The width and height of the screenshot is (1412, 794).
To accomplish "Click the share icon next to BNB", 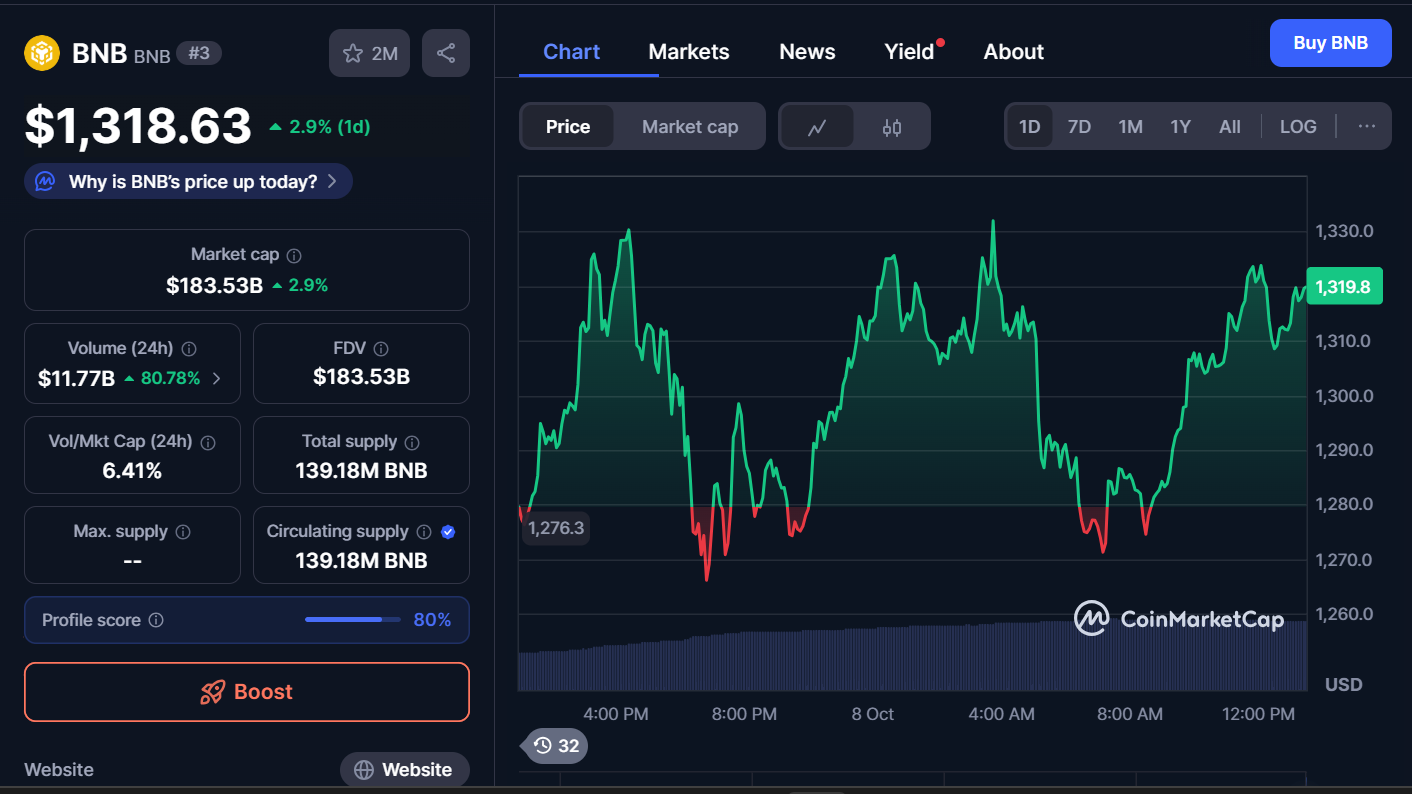I will click(446, 53).
